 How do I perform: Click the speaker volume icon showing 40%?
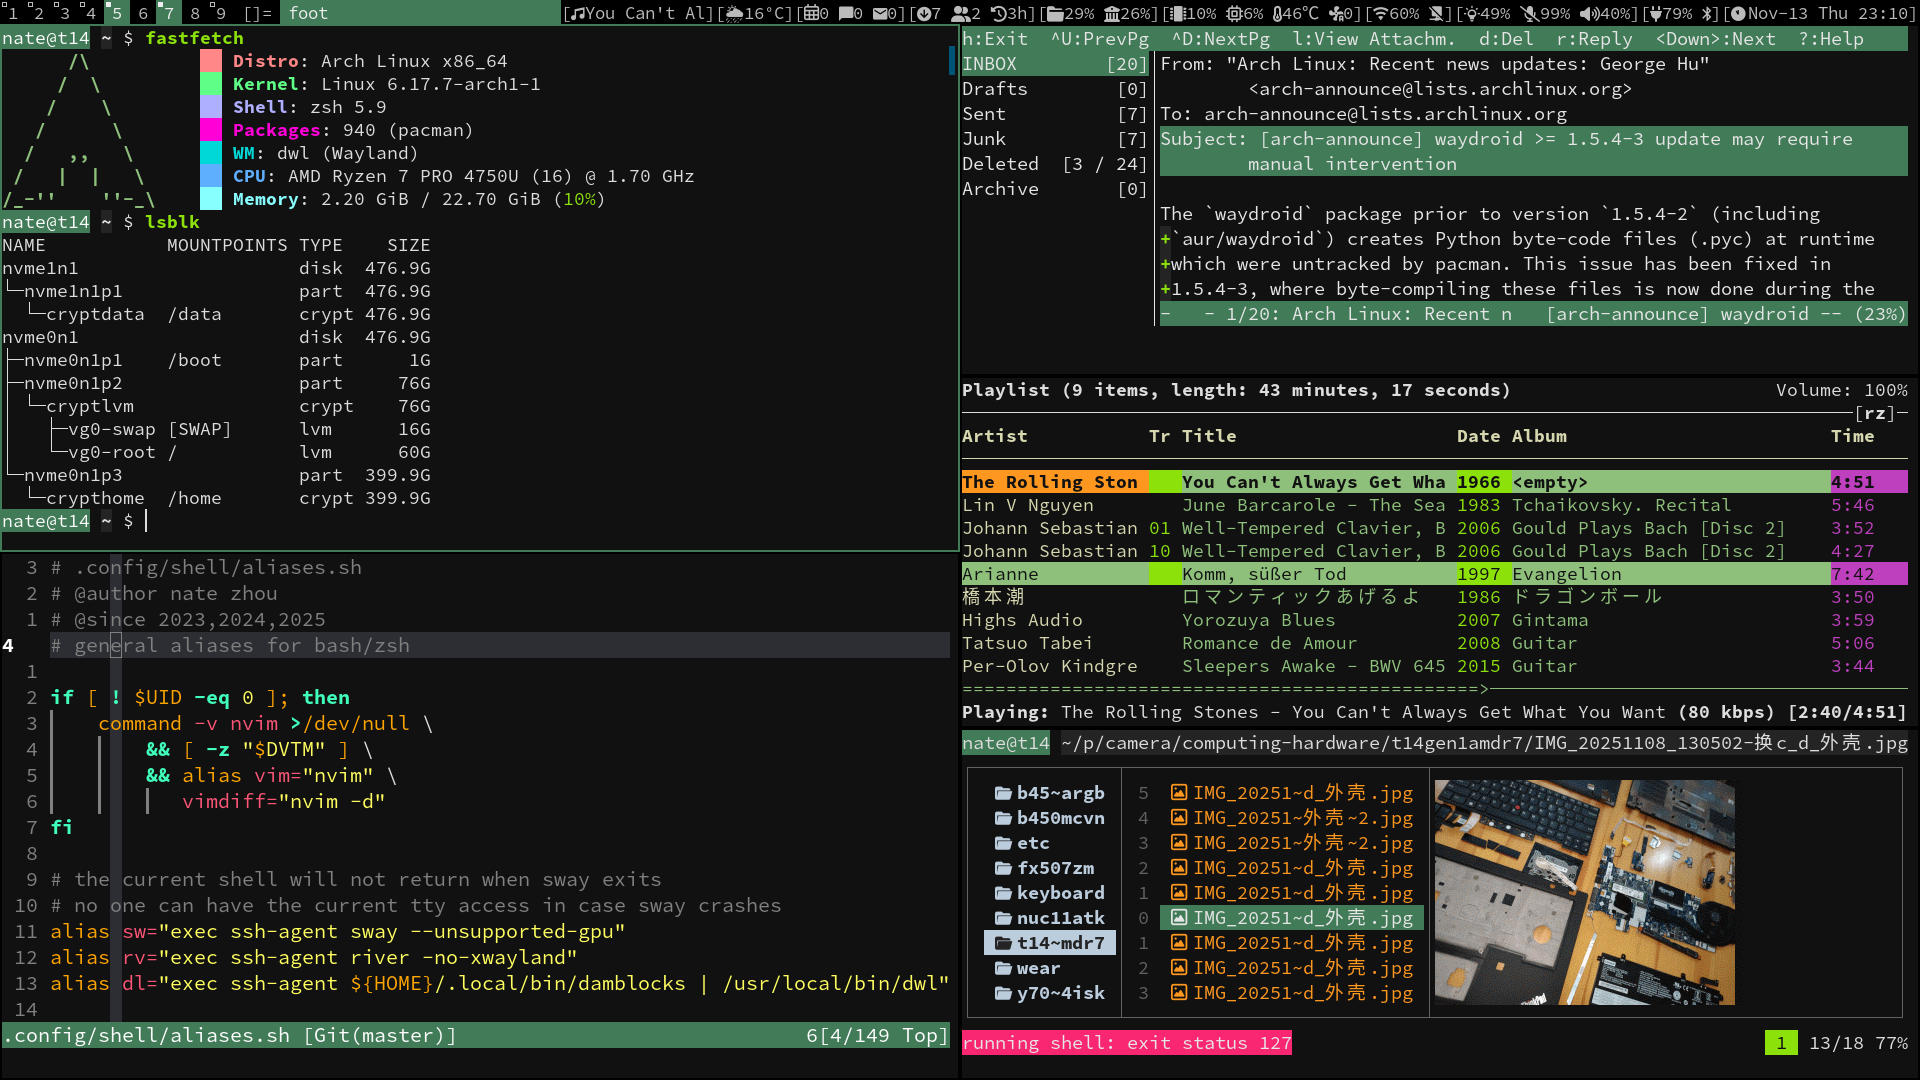[x=1590, y=13]
